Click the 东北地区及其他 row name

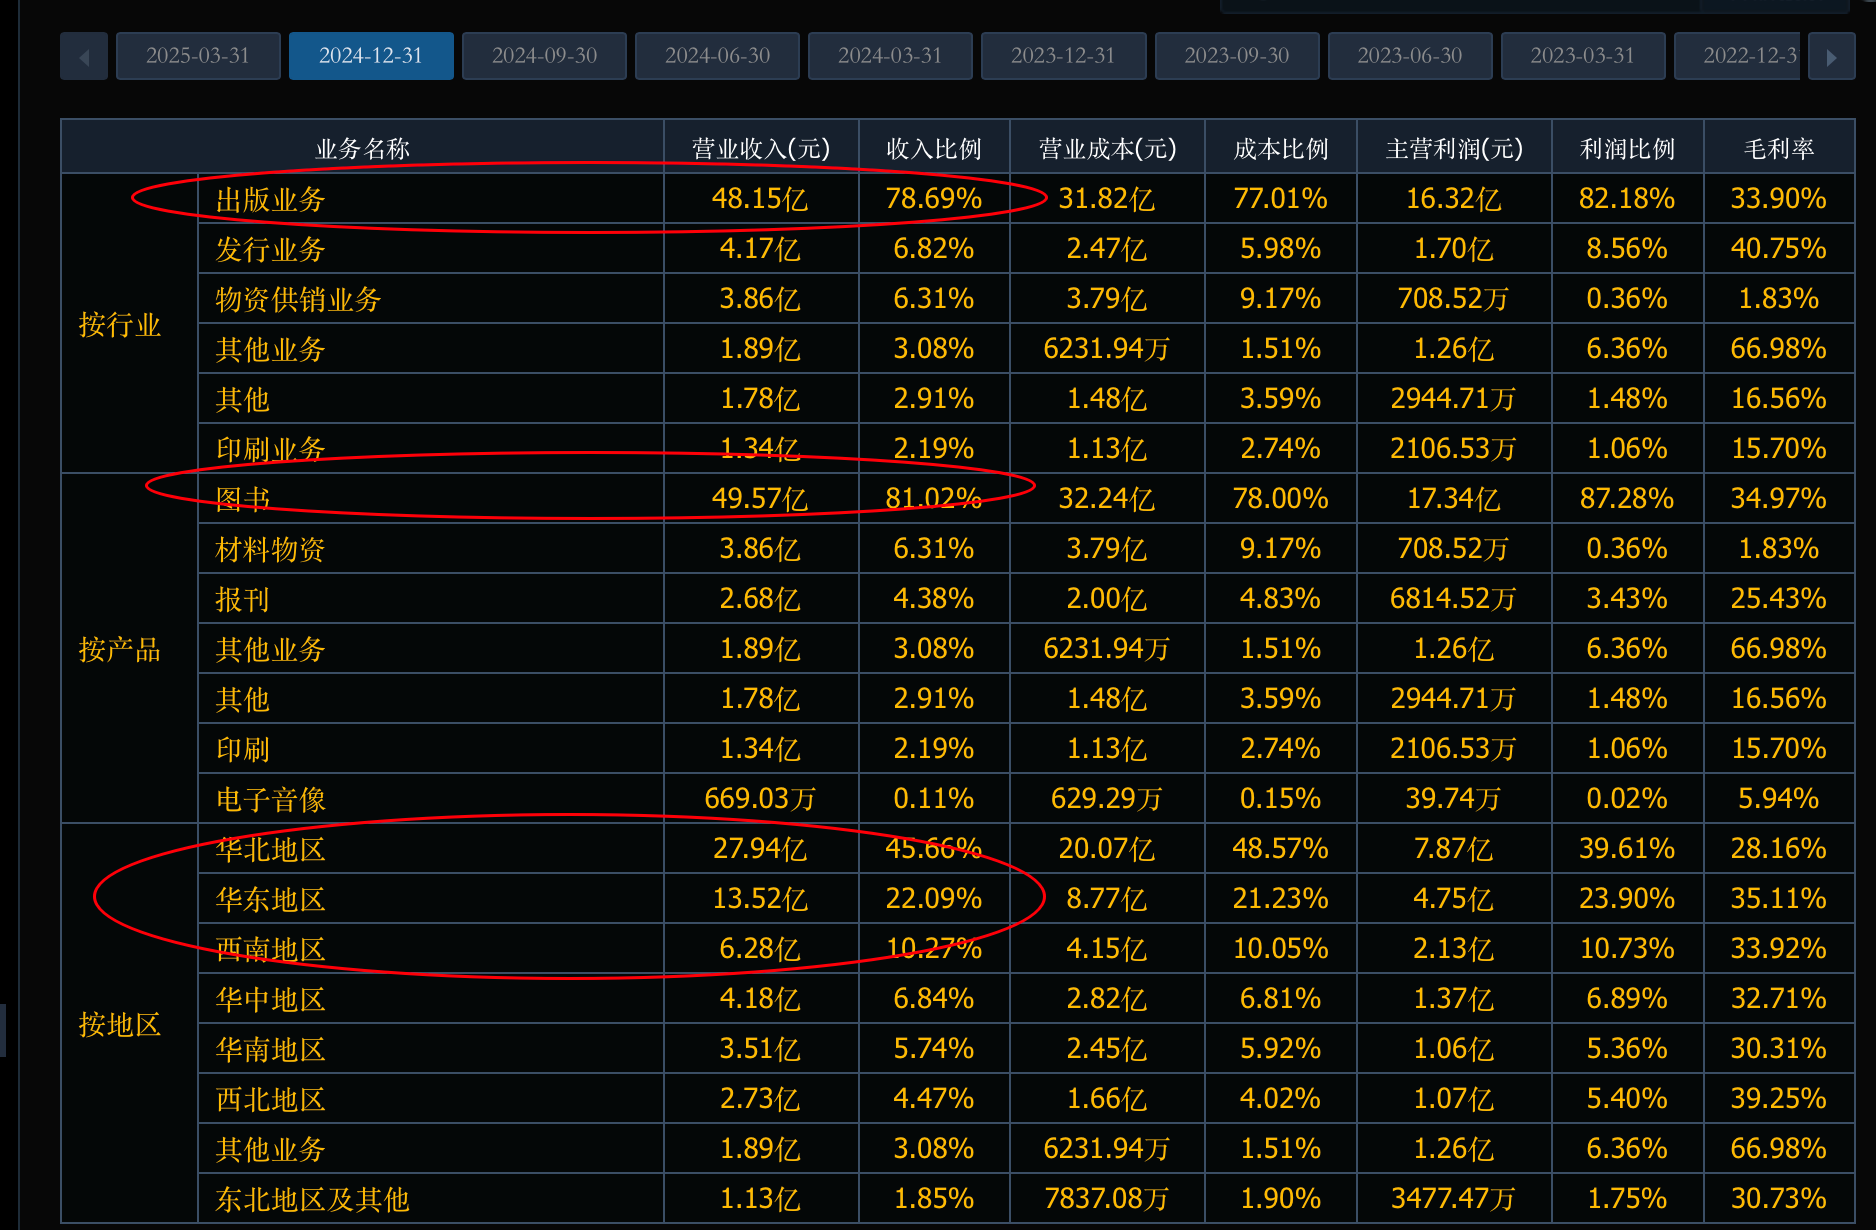tap(312, 1199)
